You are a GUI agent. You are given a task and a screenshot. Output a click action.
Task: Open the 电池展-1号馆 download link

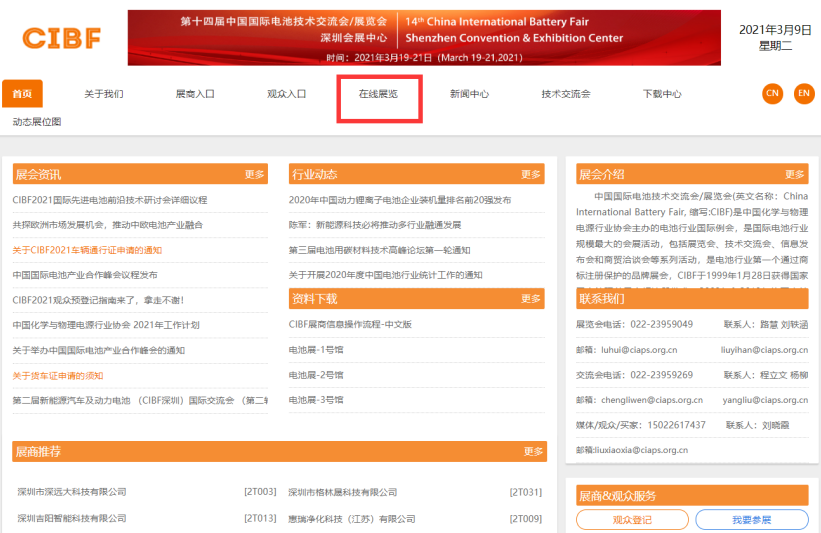pyautogui.click(x=316, y=350)
